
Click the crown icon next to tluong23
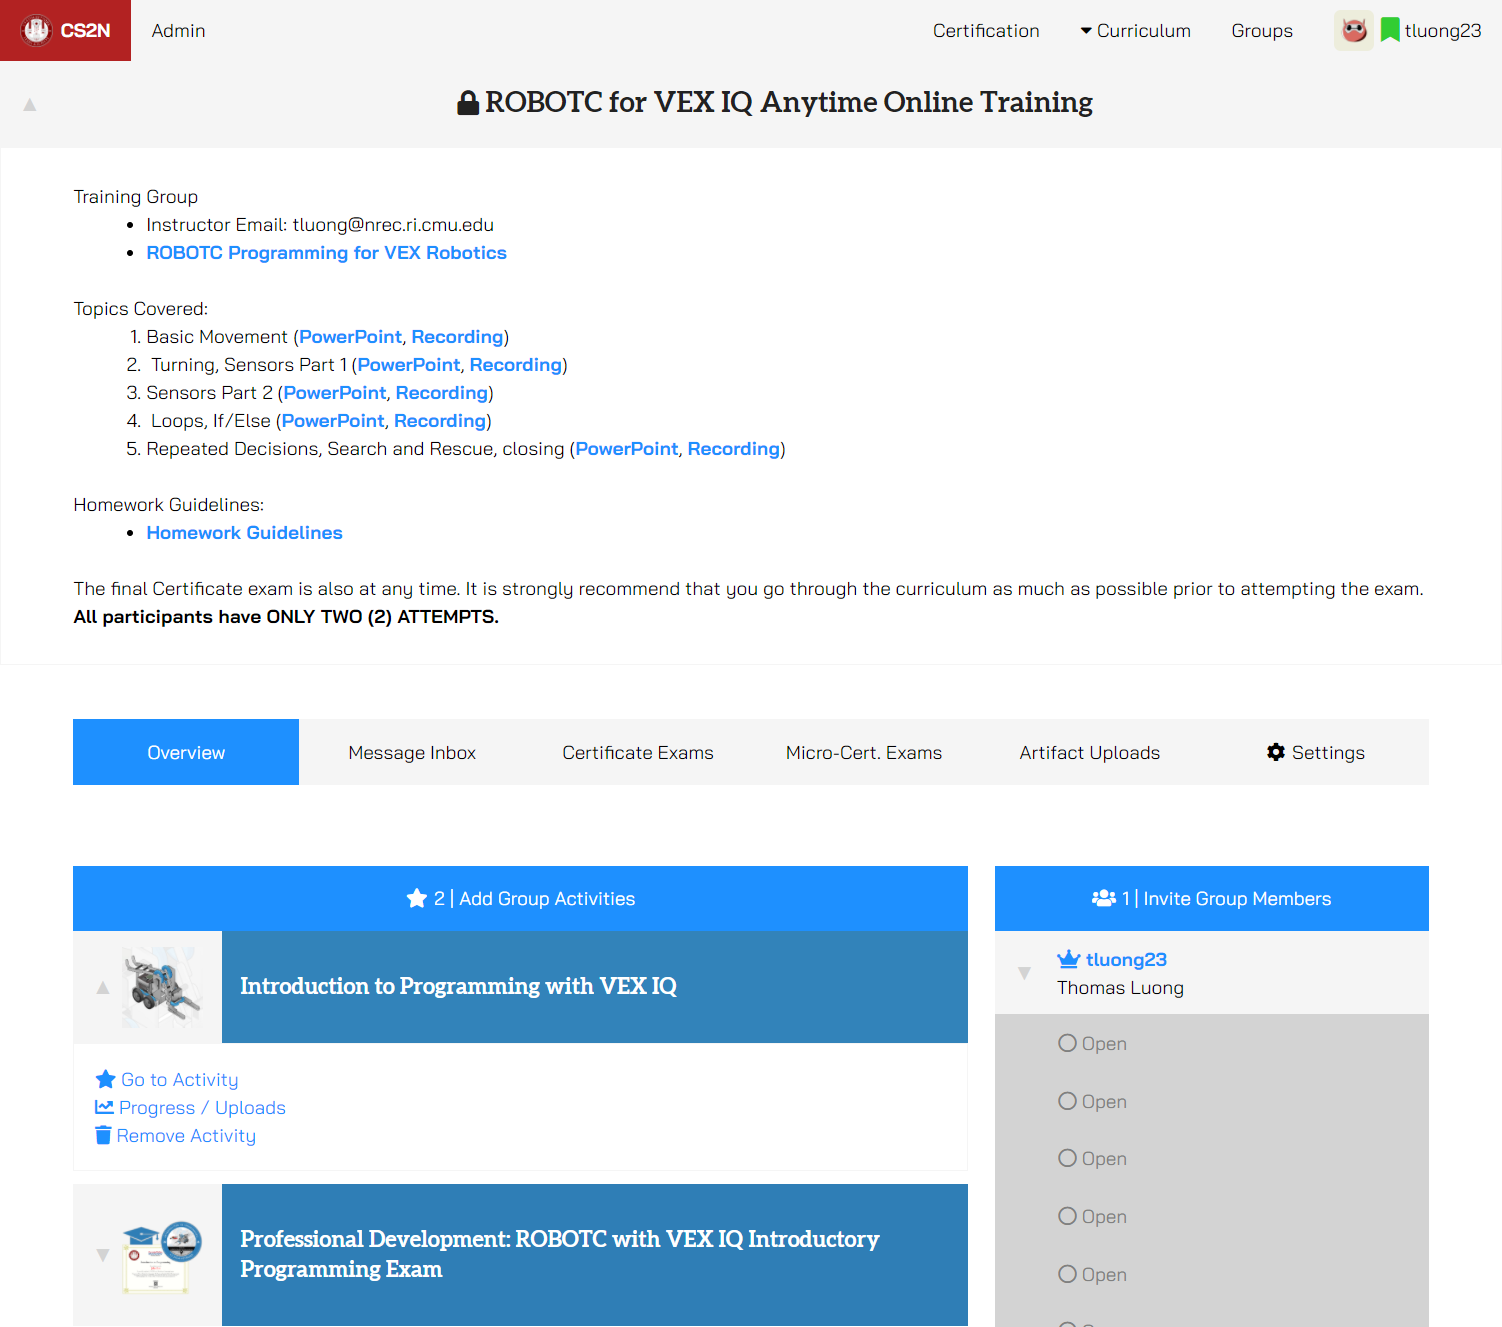tap(1069, 959)
